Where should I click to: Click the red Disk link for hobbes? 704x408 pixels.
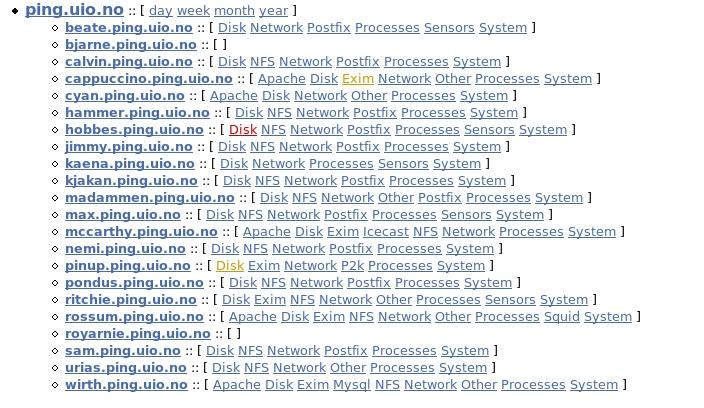(243, 130)
